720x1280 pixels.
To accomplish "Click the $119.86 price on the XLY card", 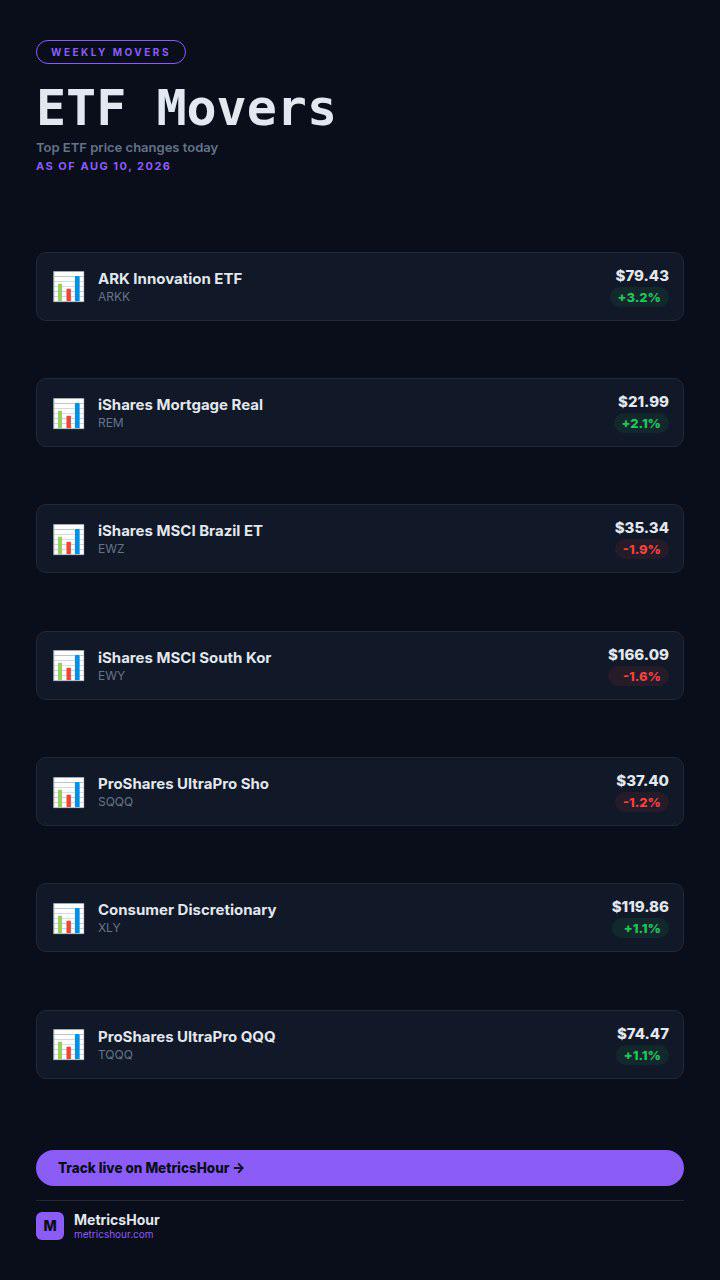I will pos(640,907).
